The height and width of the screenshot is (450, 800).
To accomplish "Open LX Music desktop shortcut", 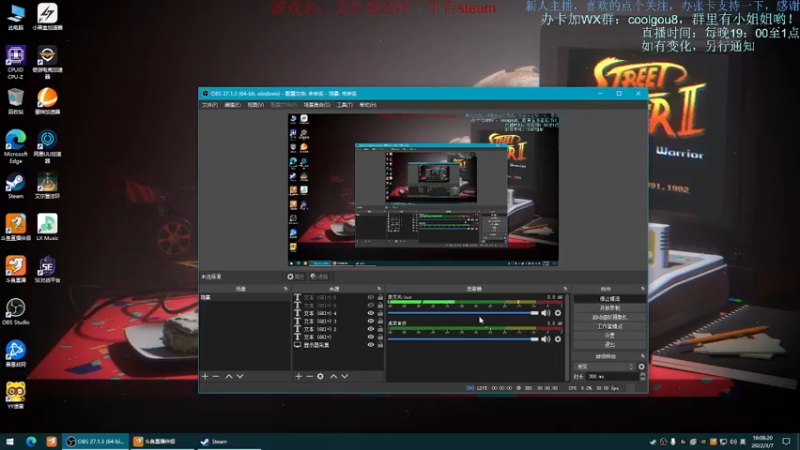I will [47, 228].
